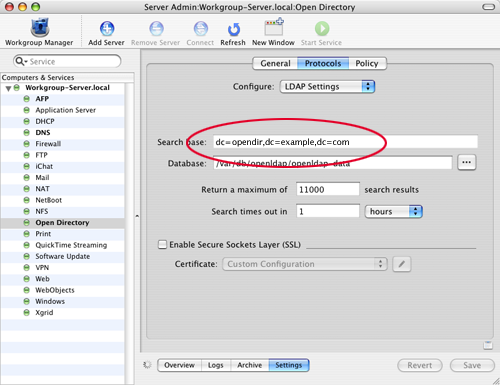The image size is (500, 385).
Task: Select WebObjects service
Action: coord(55,290)
